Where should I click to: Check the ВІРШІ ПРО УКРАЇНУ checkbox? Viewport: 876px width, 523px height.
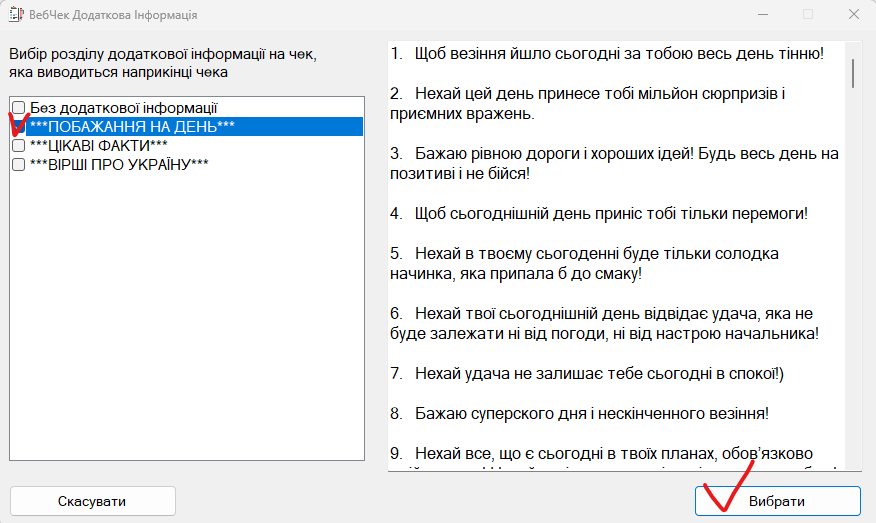tap(18, 164)
